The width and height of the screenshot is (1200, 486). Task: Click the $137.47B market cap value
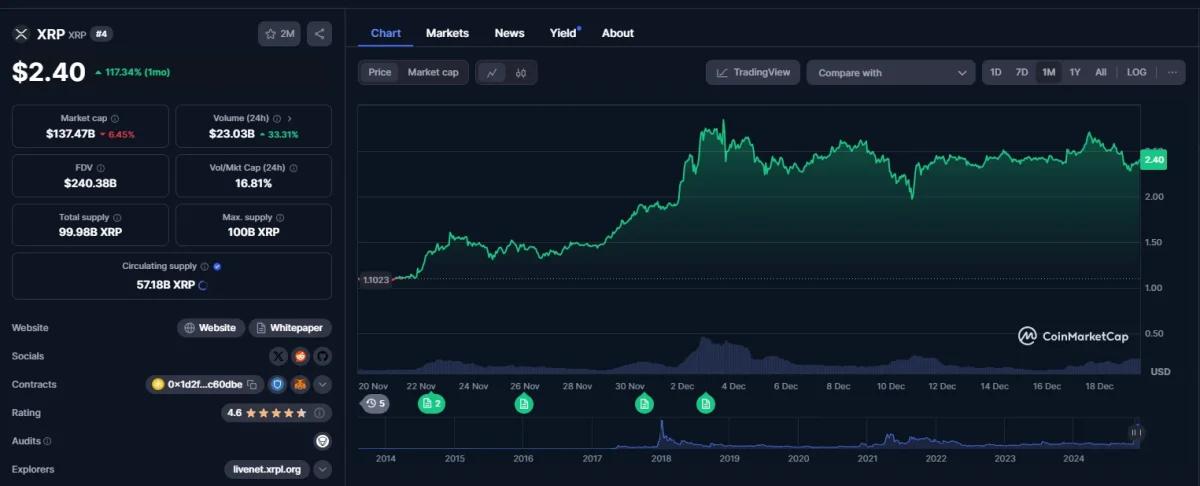70,134
